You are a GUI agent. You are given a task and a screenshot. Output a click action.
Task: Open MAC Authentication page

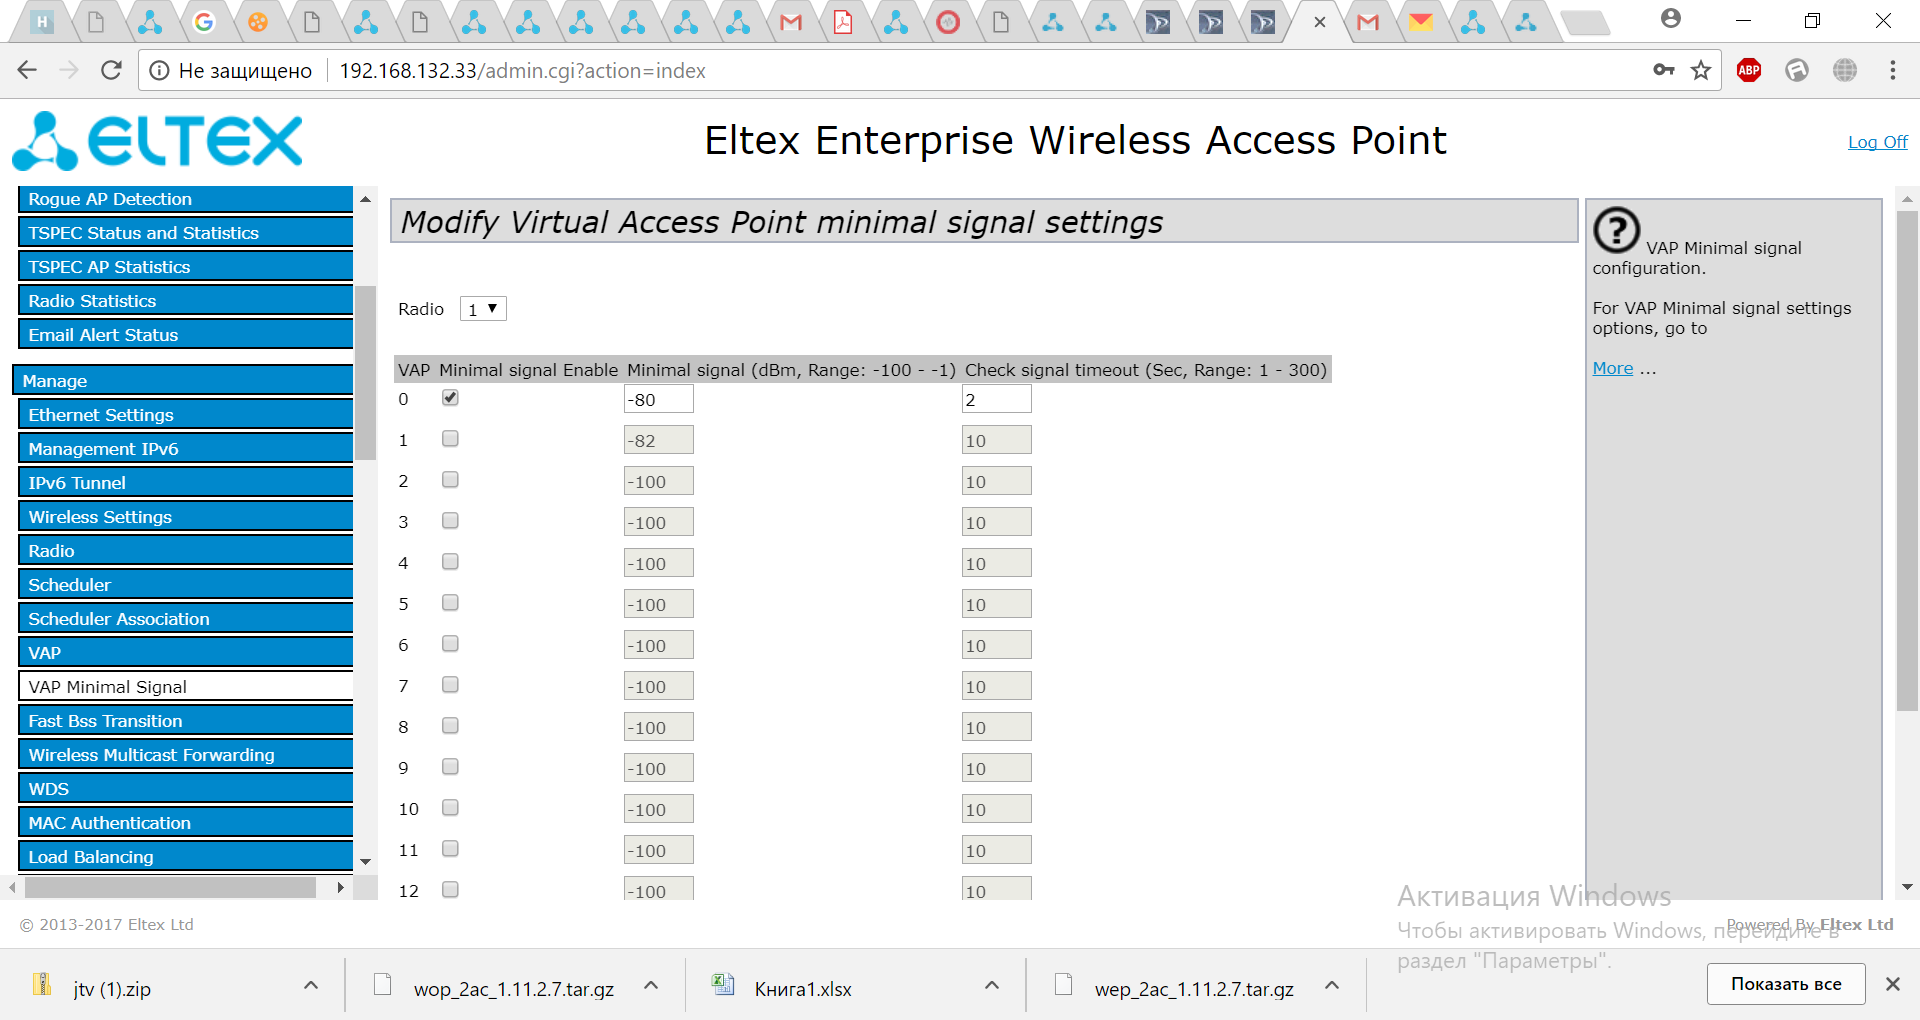(186, 823)
